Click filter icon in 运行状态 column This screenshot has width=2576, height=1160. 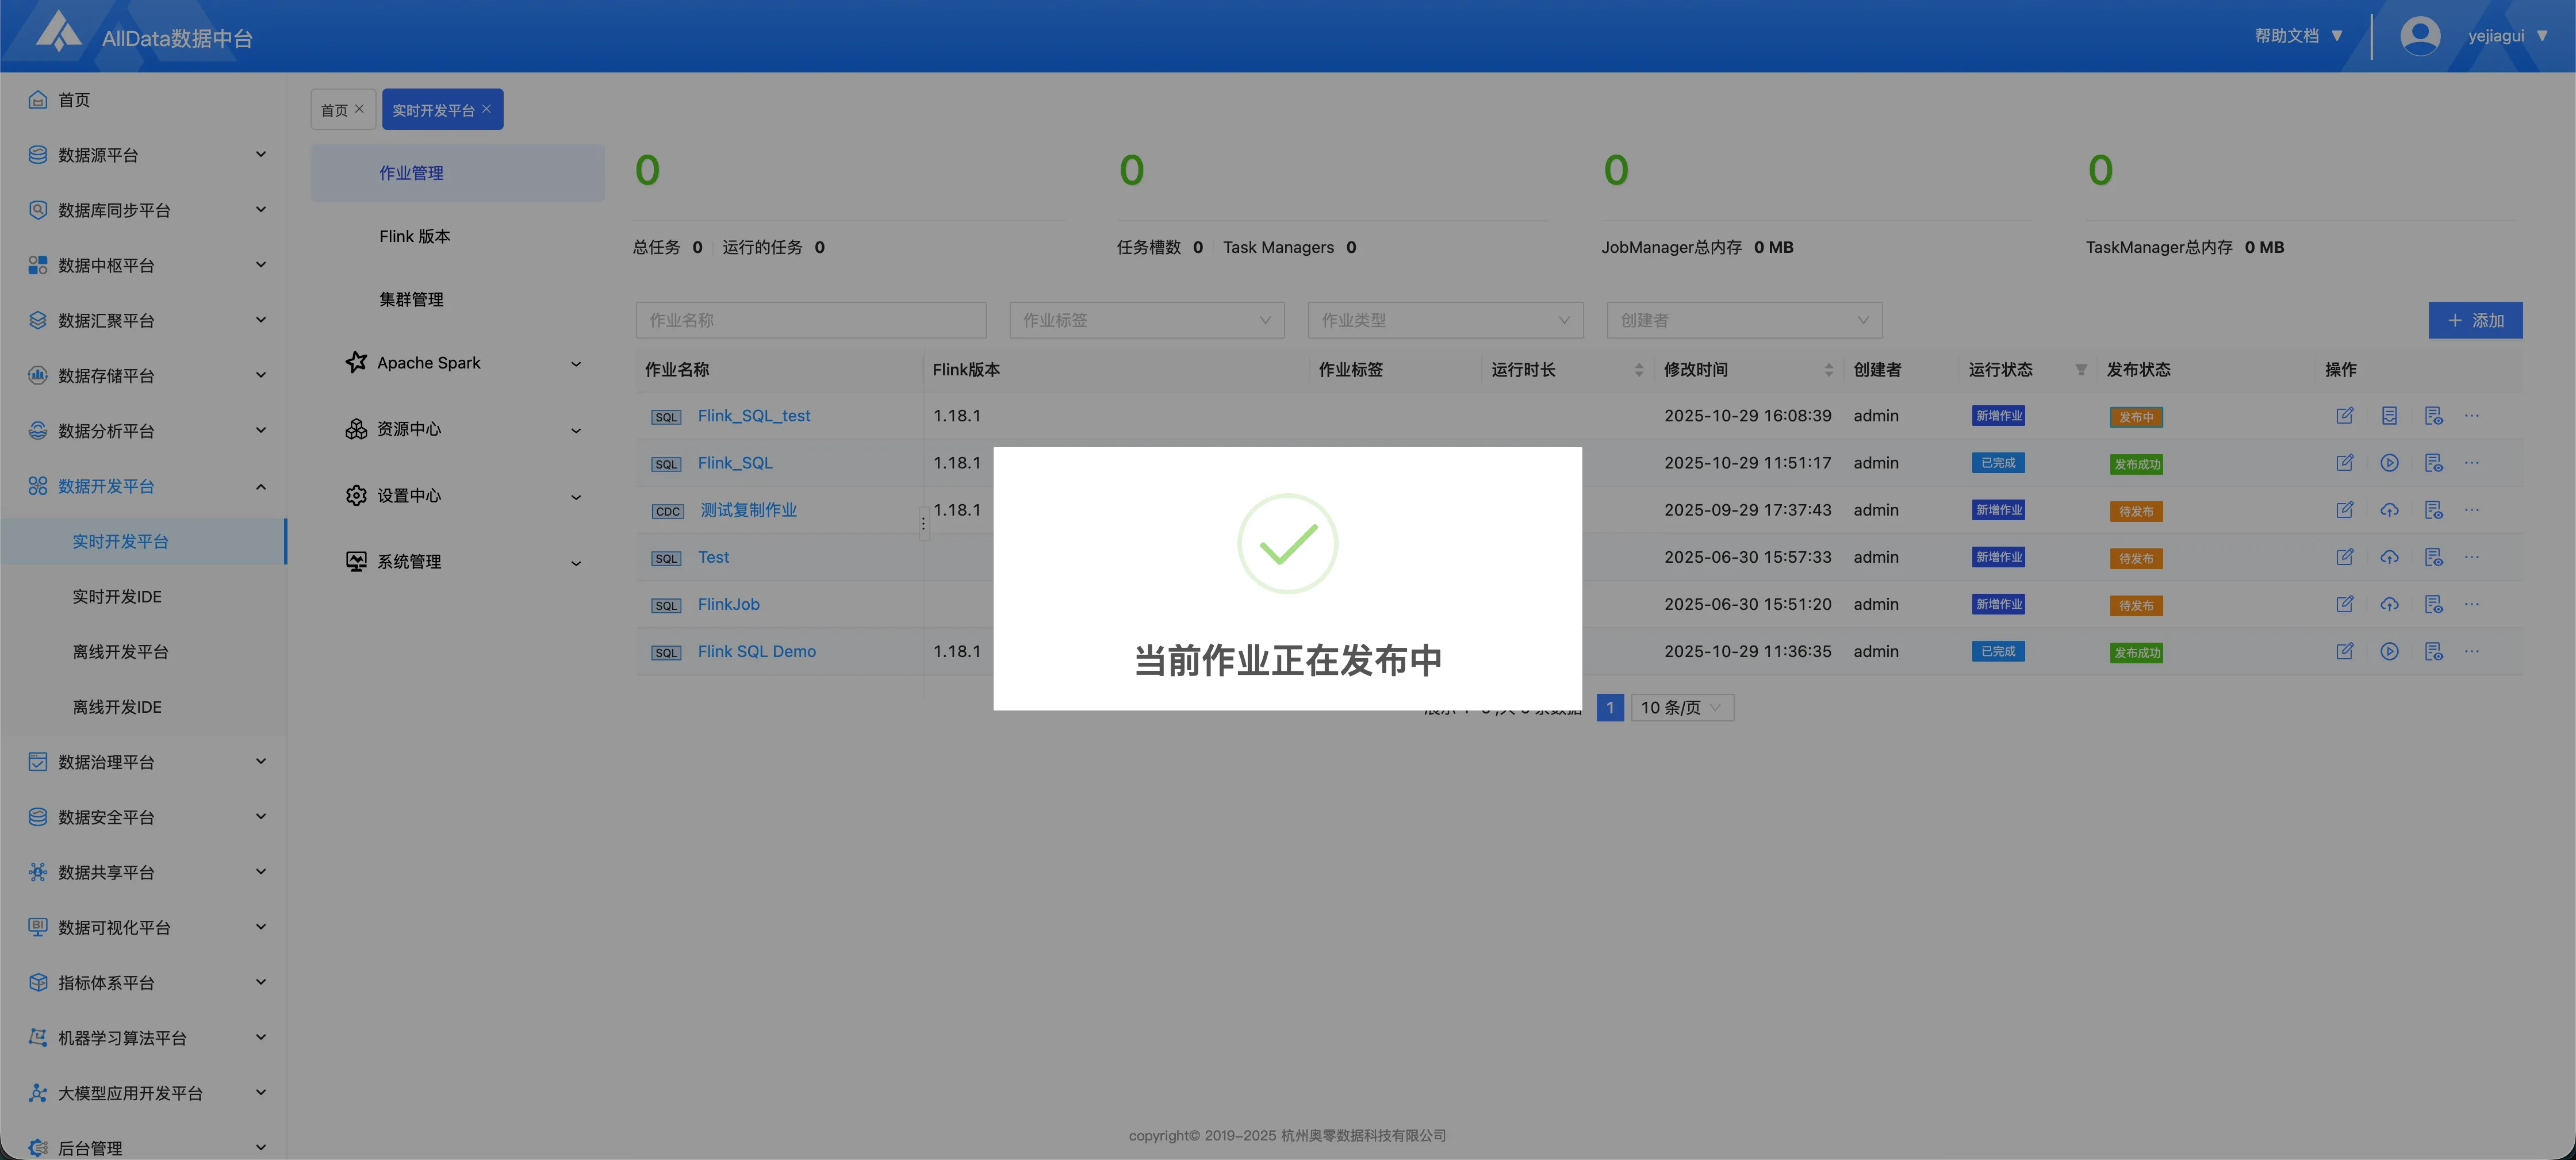tap(2081, 370)
